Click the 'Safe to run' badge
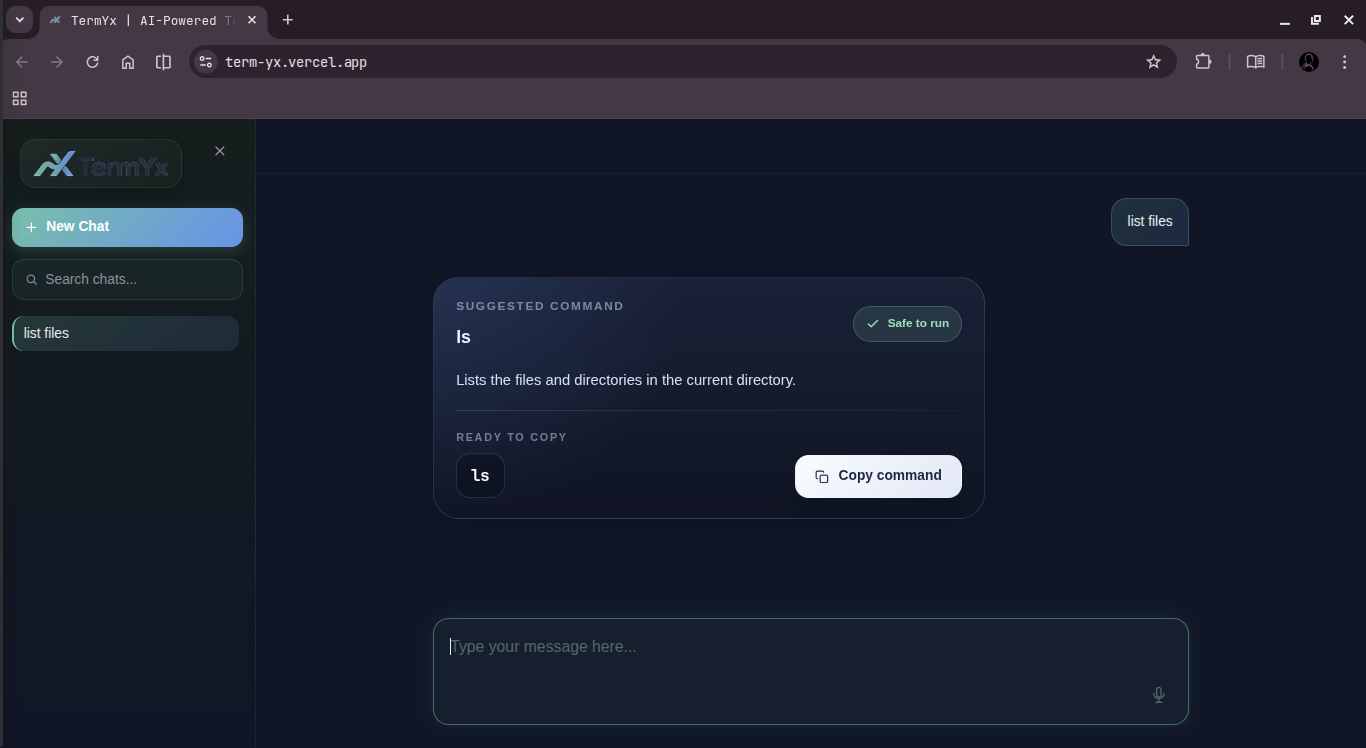 click(x=907, y=324)
